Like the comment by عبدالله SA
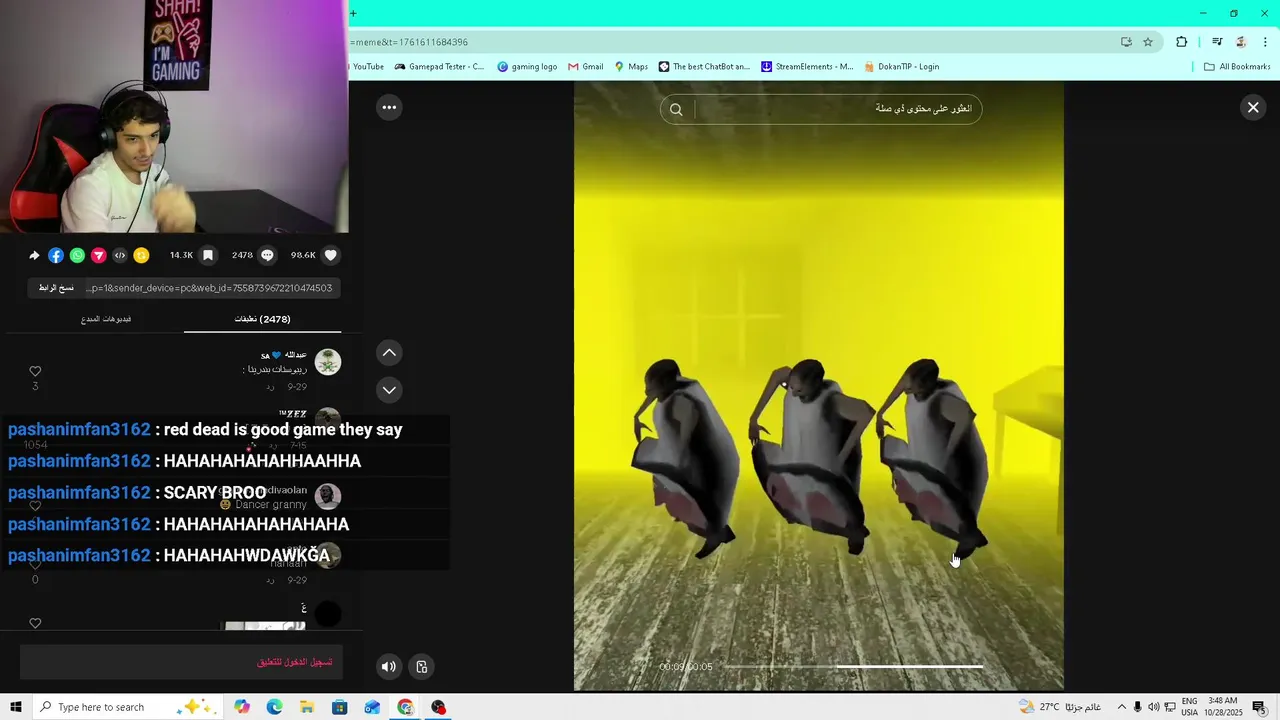This screenshot has height=720, width=1280. [x=35, y=371]
